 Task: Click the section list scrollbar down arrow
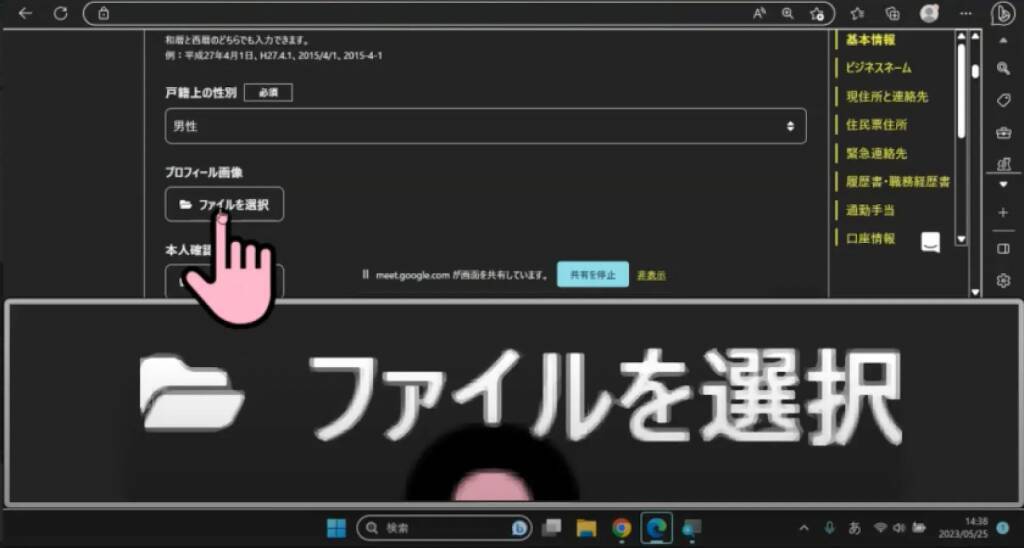tap(961, 240)
